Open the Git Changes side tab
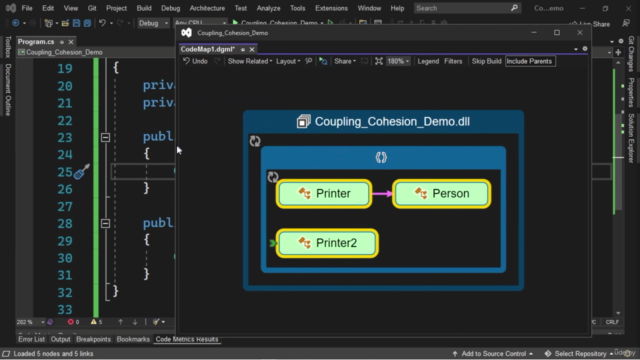The image size is (640, 360). coord(631,53)
